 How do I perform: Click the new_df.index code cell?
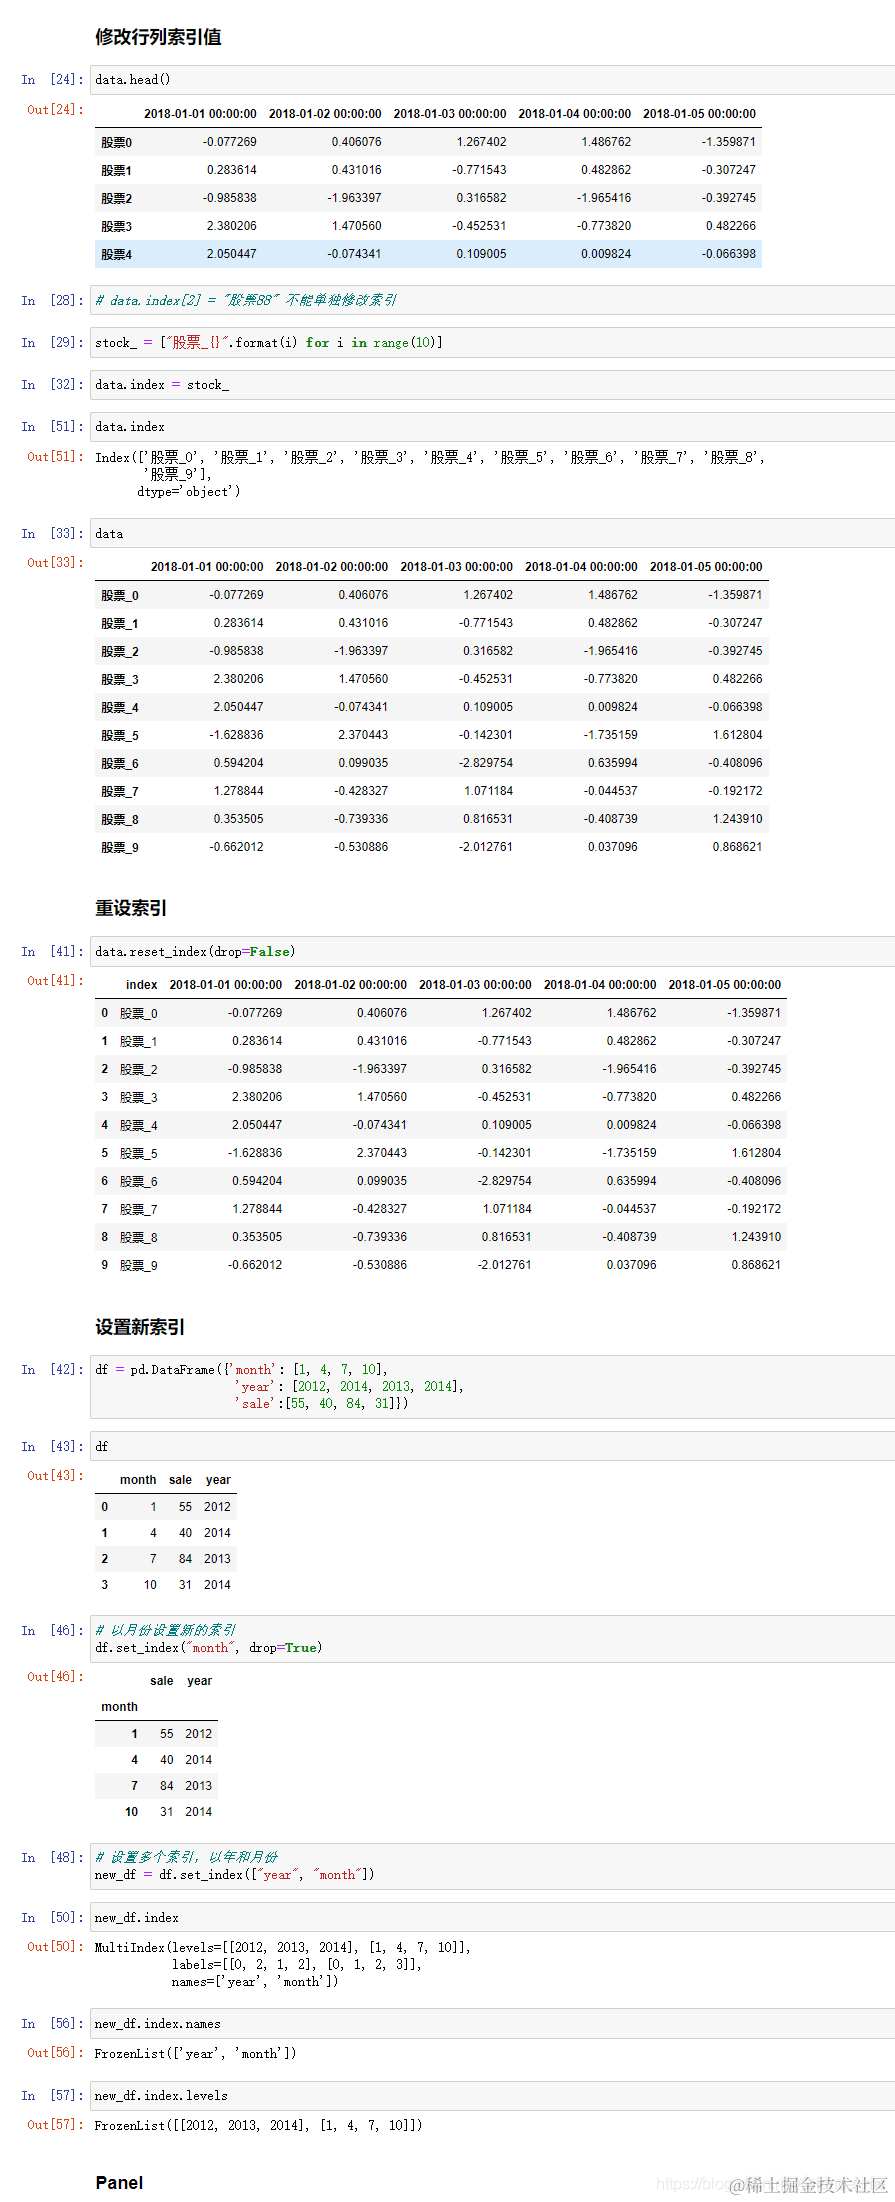[492, 1918]
